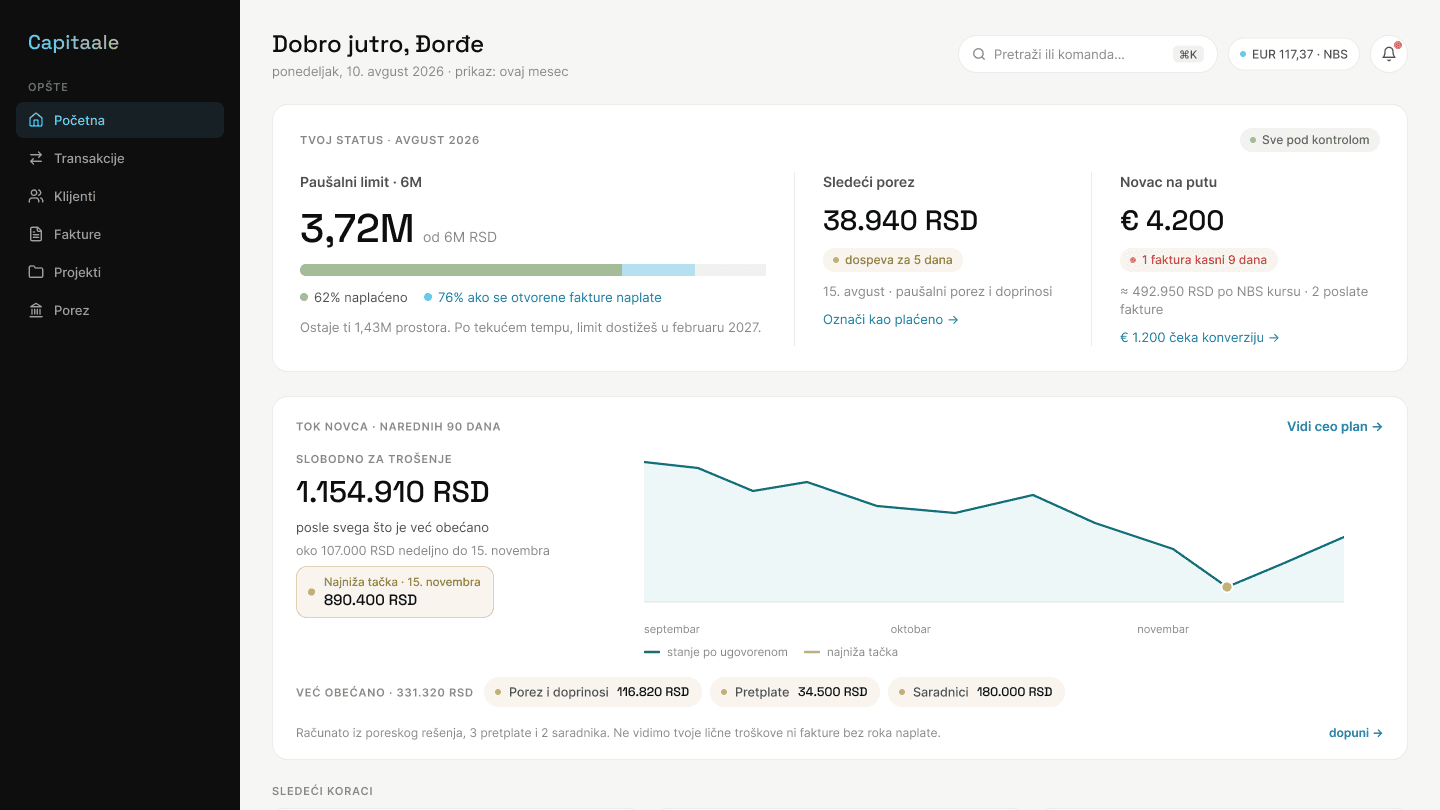Click the Pretplate 34.500 RSD chip
The image size is (1440, 810).
pos(795,692)
